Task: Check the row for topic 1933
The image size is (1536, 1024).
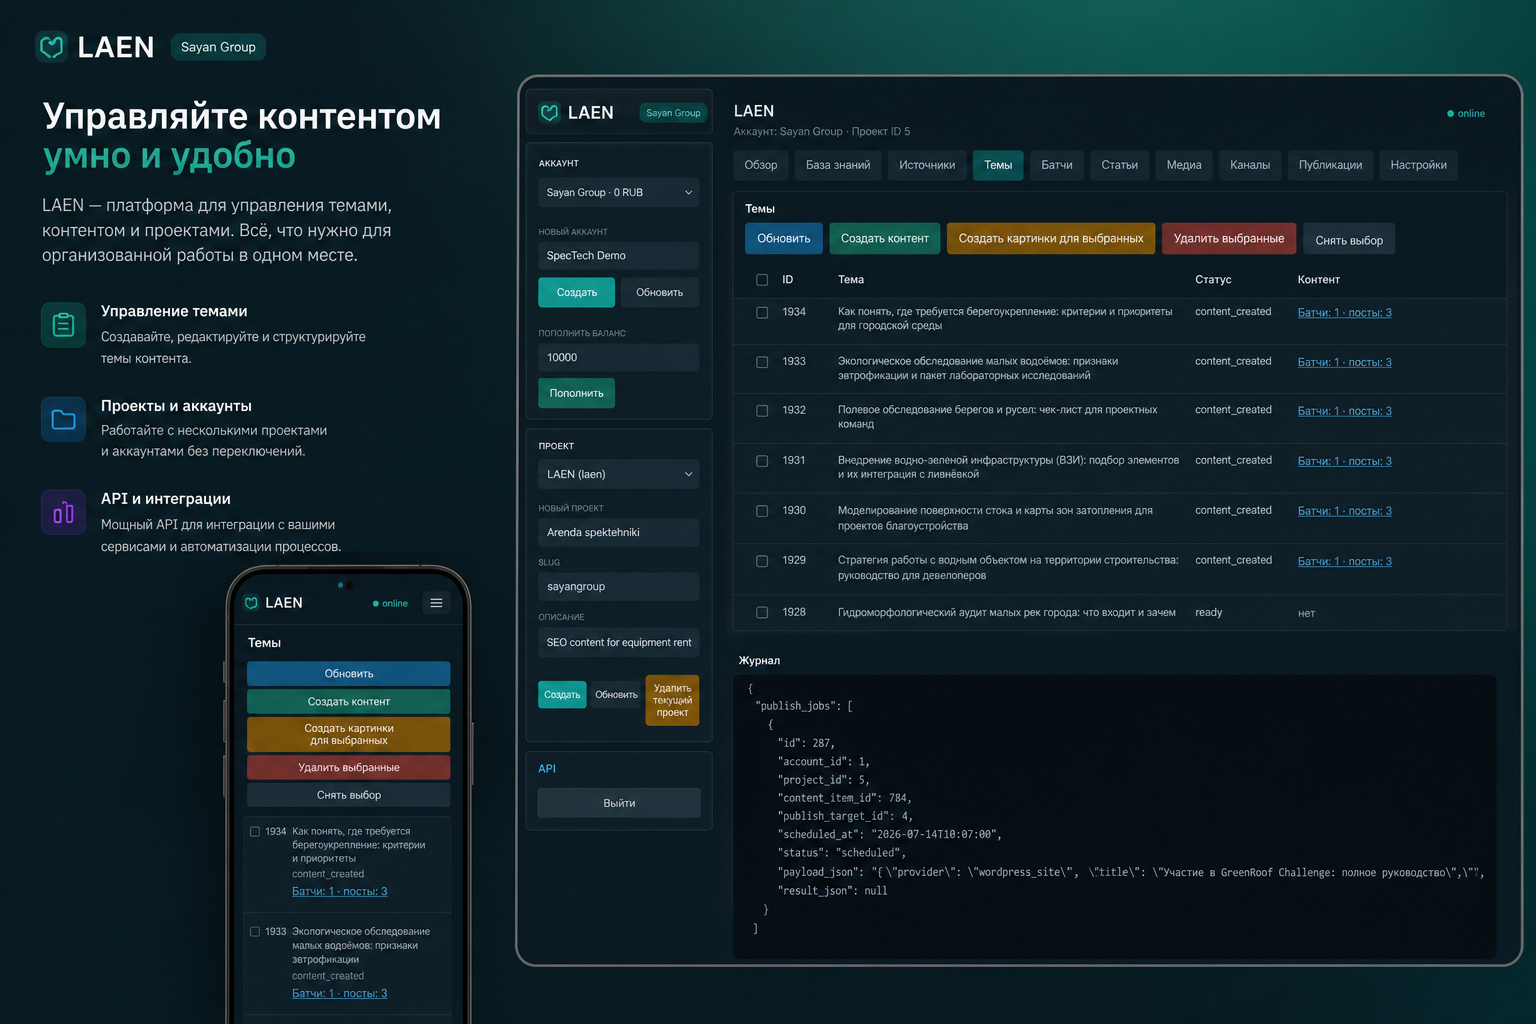Action: 762,362
